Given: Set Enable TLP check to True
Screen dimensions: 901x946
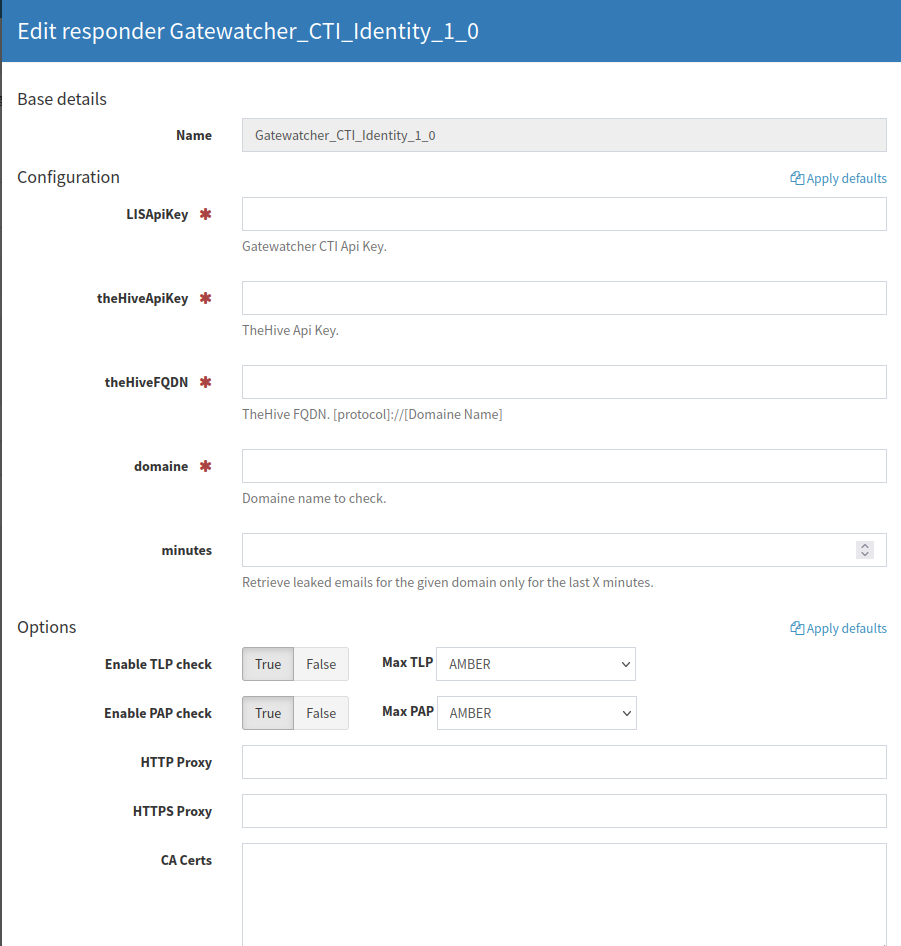Looking at the screenshot, I should [x=268, y=664].
